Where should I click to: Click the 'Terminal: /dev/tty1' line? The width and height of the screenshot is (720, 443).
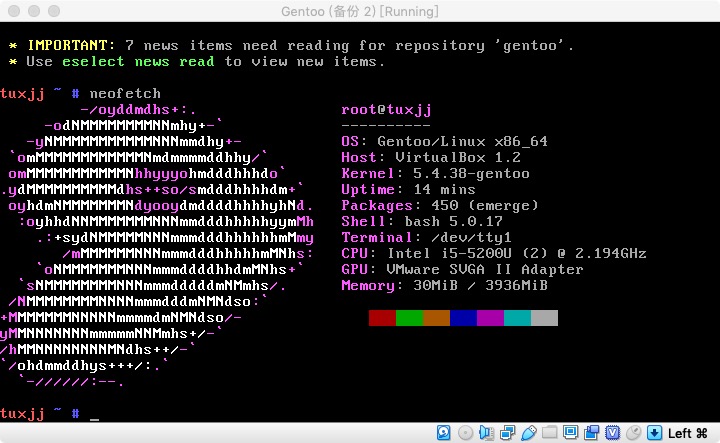pos(427,237)
